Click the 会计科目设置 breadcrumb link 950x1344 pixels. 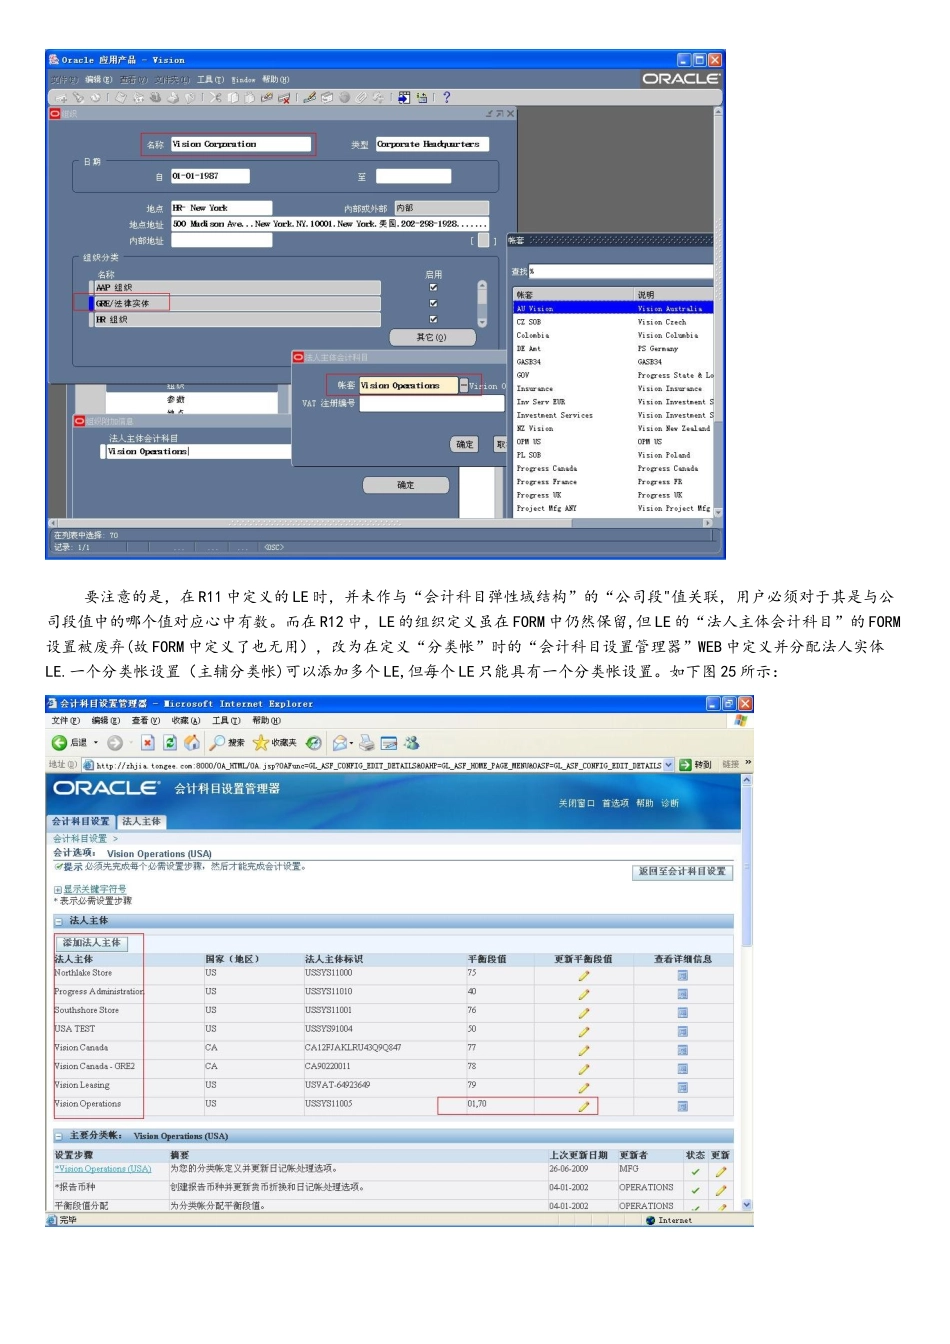[80, 839]
